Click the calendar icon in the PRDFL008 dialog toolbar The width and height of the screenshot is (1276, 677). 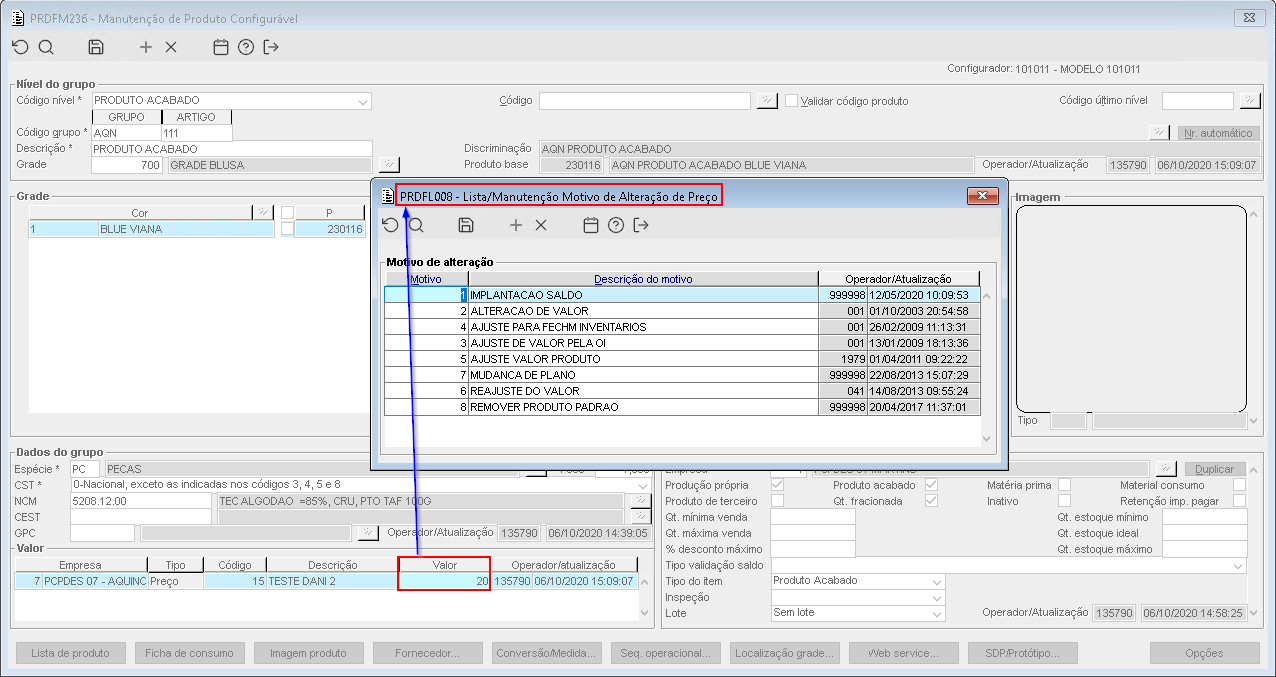pos(591,225)
